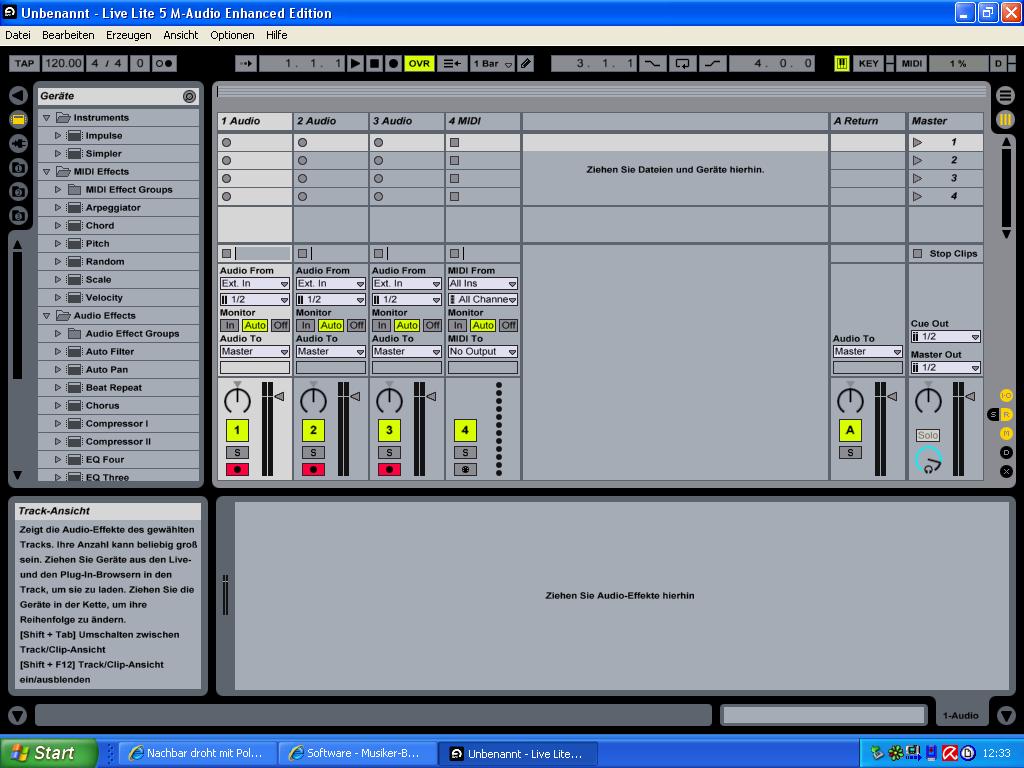Click the cyan Preview Volume knob
The width and height of the screenshot is (1024, 768).
pyautogui.click(x=929, y=460)
